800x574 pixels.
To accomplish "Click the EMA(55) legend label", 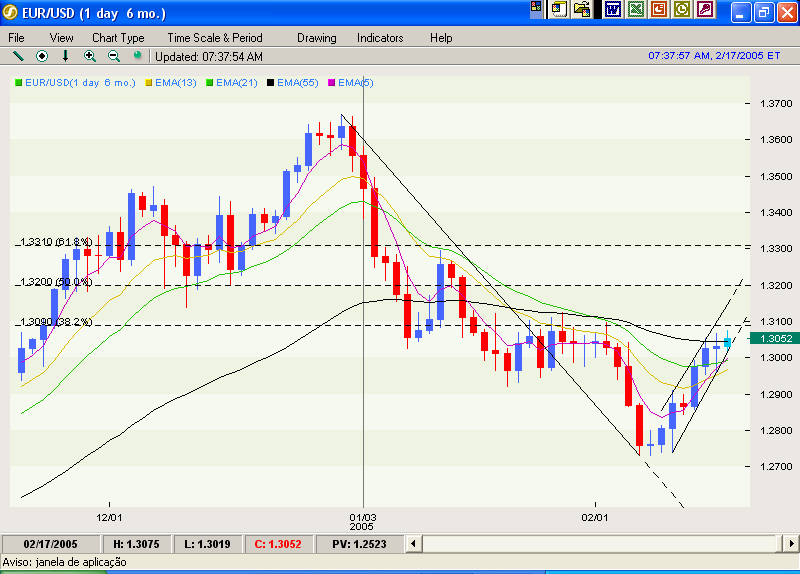I will pyautogui.click(x=297, y=83).
